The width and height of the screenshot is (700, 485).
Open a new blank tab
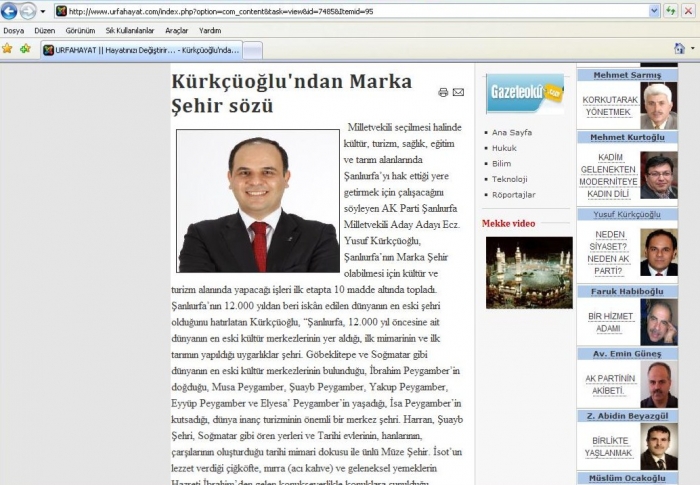(x=253, y=50)
